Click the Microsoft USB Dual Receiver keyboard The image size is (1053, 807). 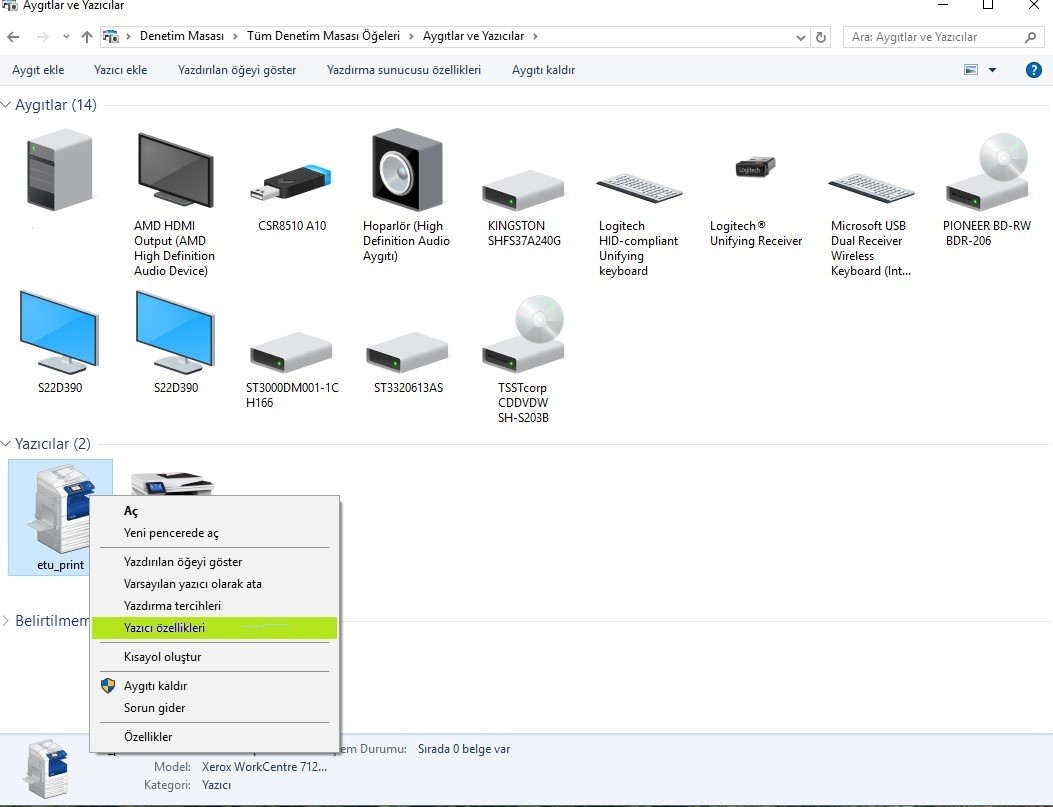click(x=871, y=187)
